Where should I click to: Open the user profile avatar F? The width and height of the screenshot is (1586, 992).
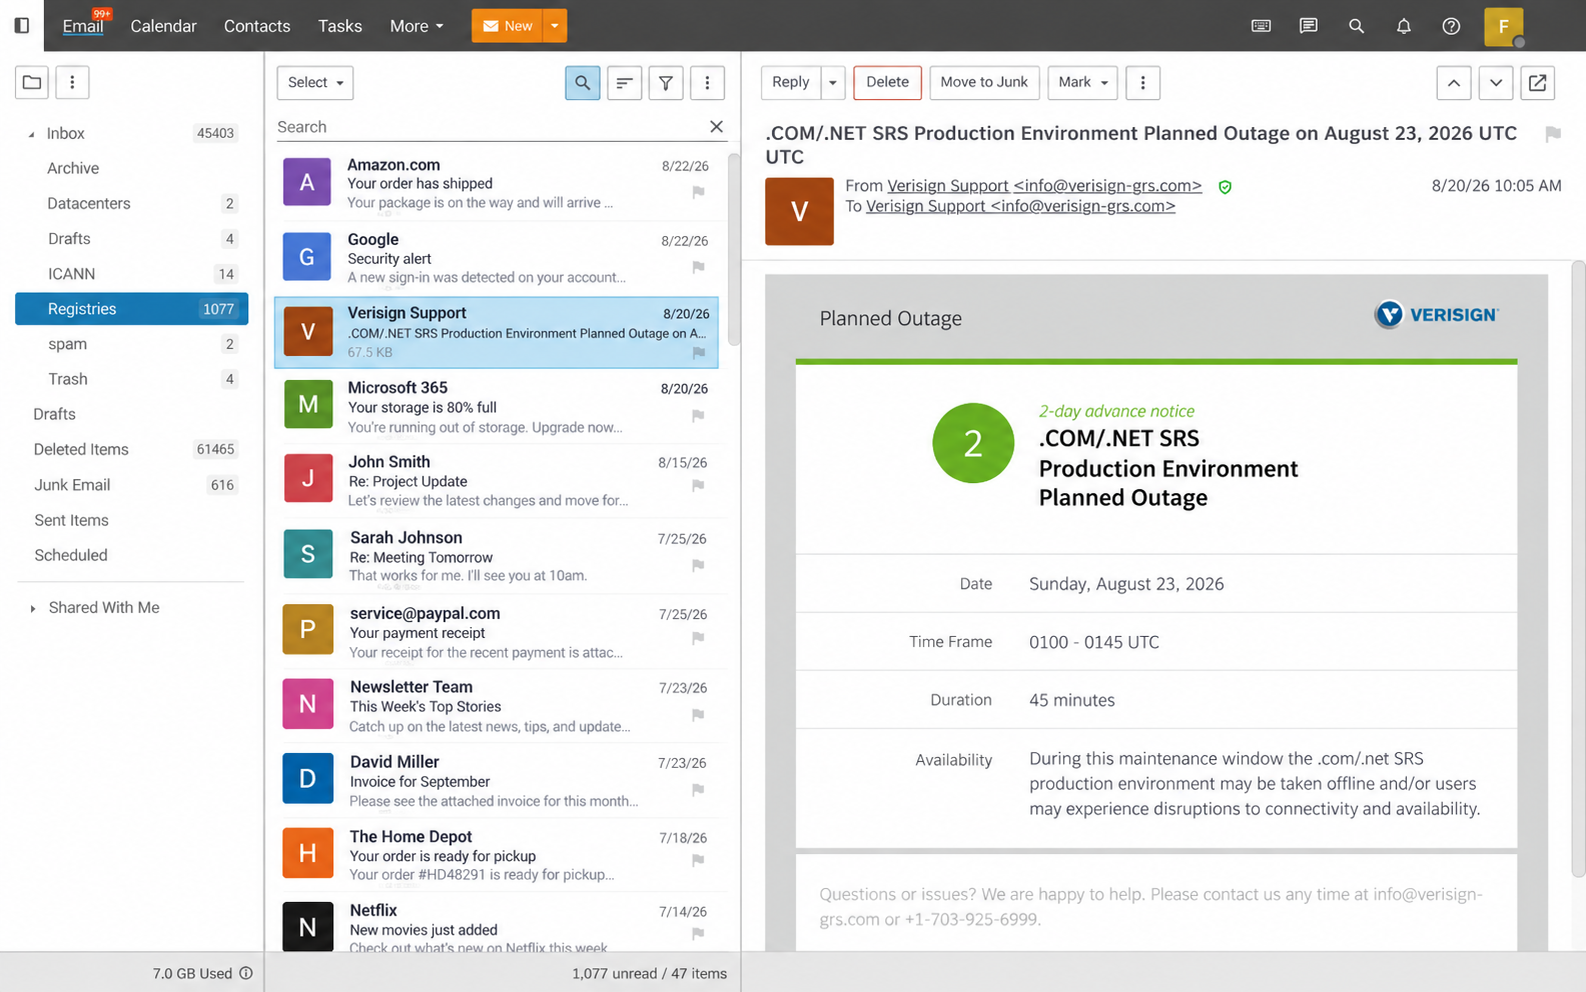pyautogui.click(x=1503, y=27)
